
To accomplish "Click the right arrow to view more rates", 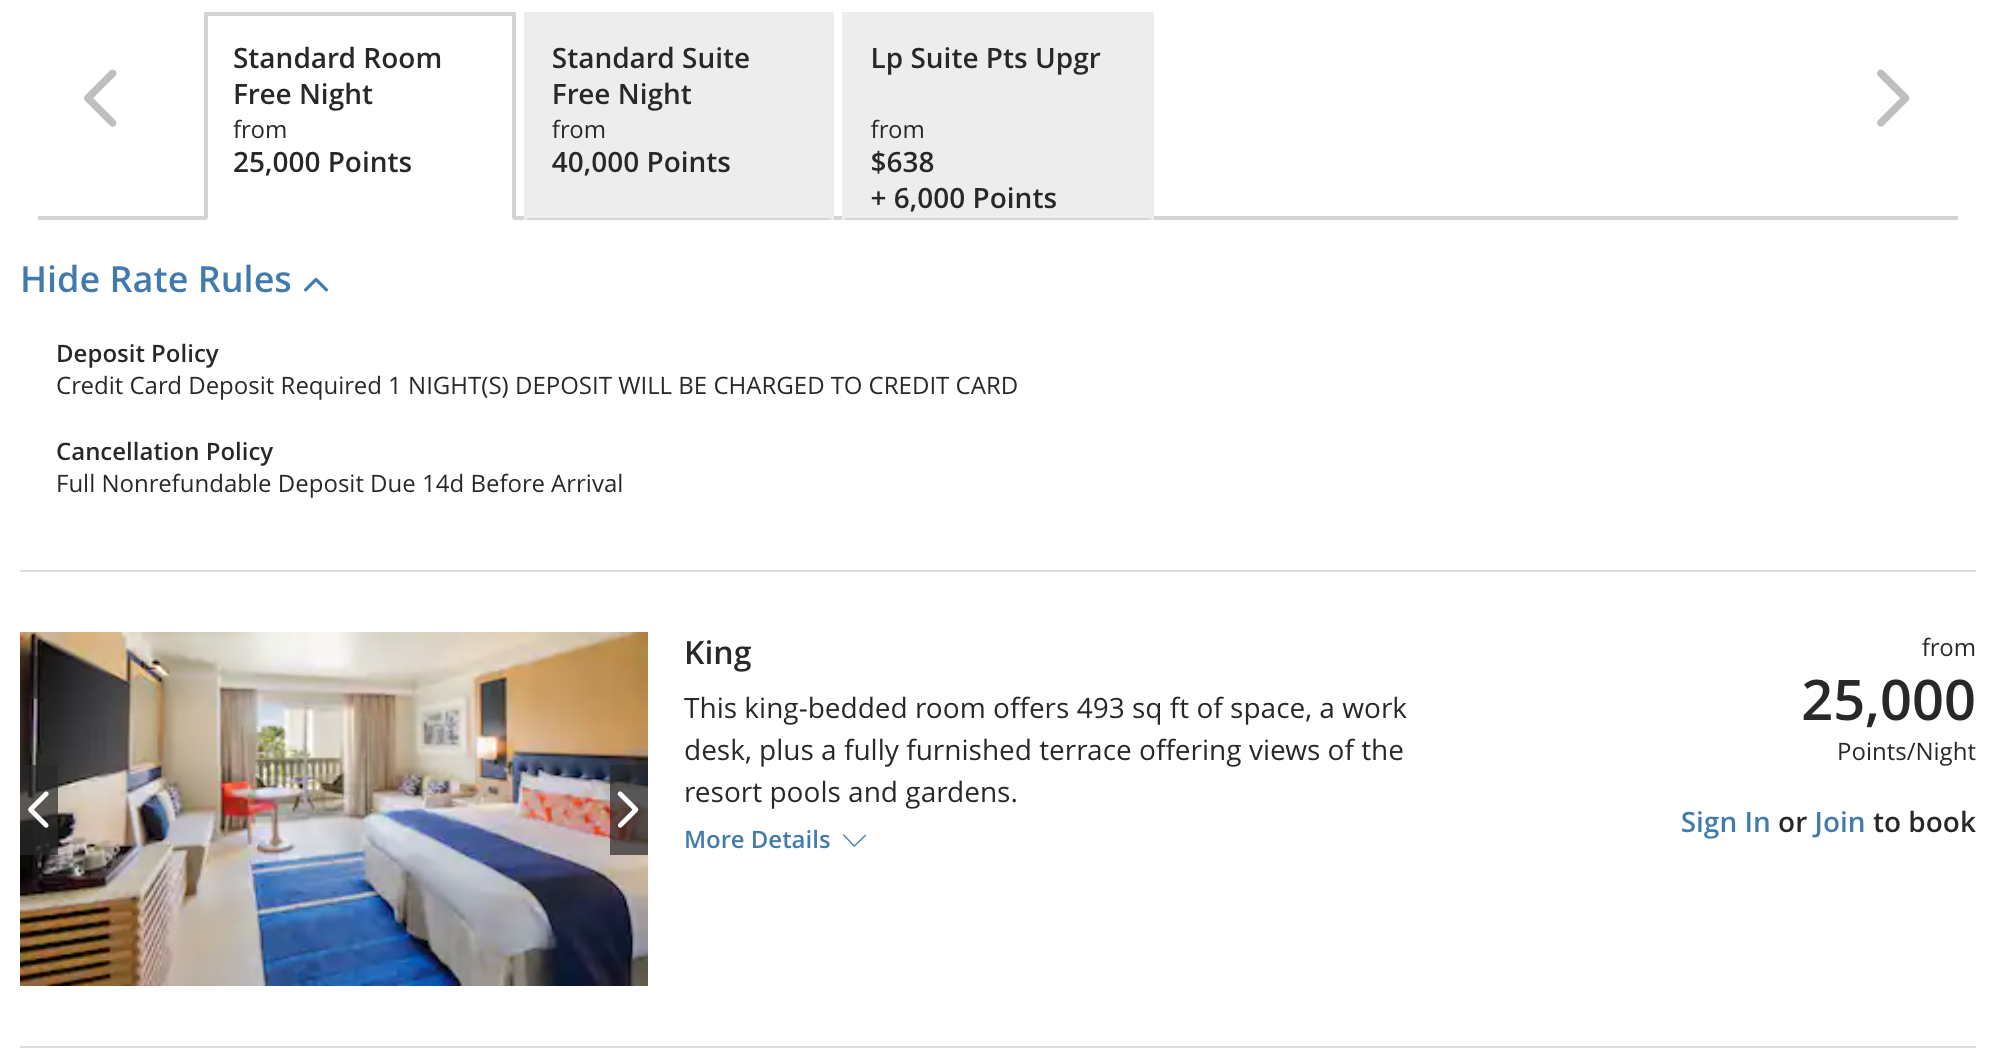I will coord(1892,97).
